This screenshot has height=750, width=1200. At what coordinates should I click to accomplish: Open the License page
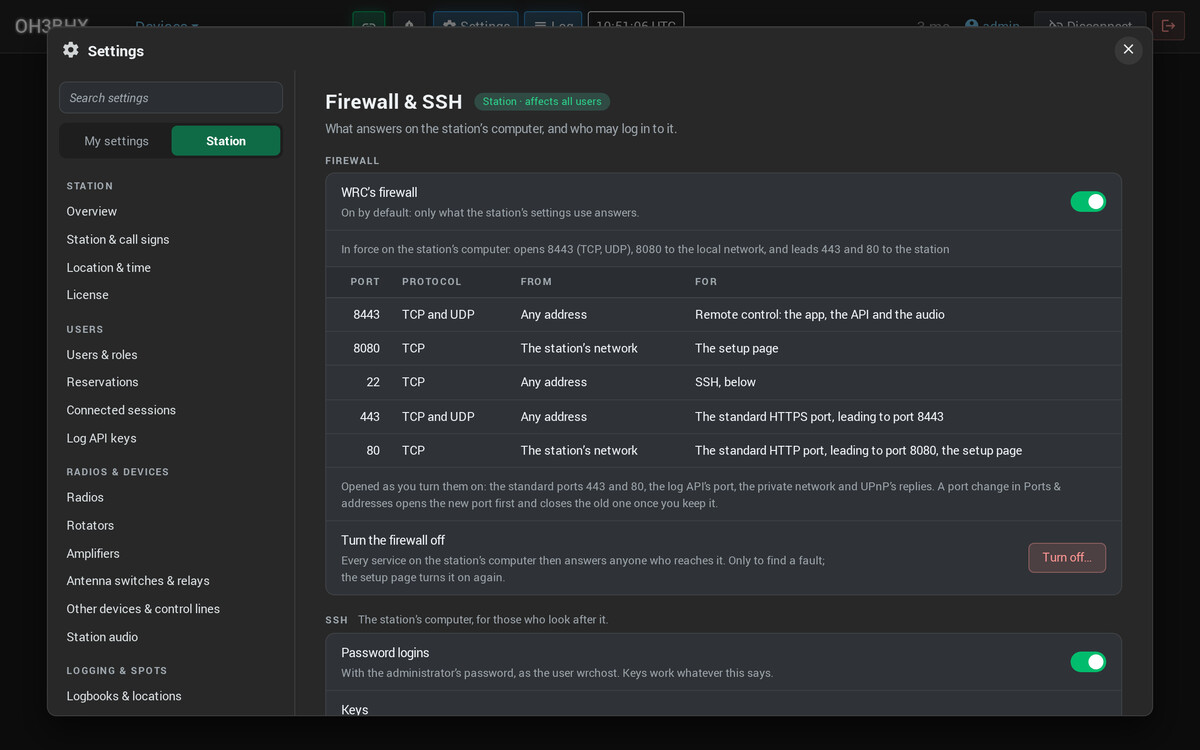click(x=88, y=295)
